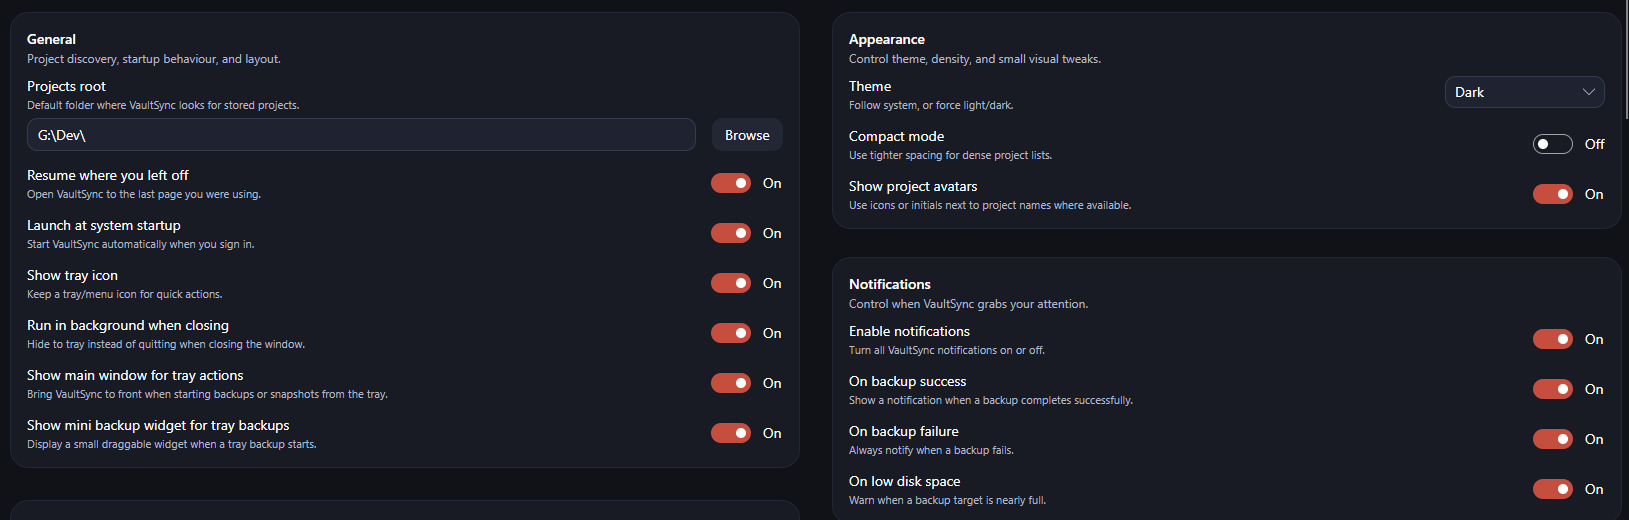The height and width of the screenshot is (520, 1629).
Task: Click Browse for projects root folder
Action: (747, 135)
